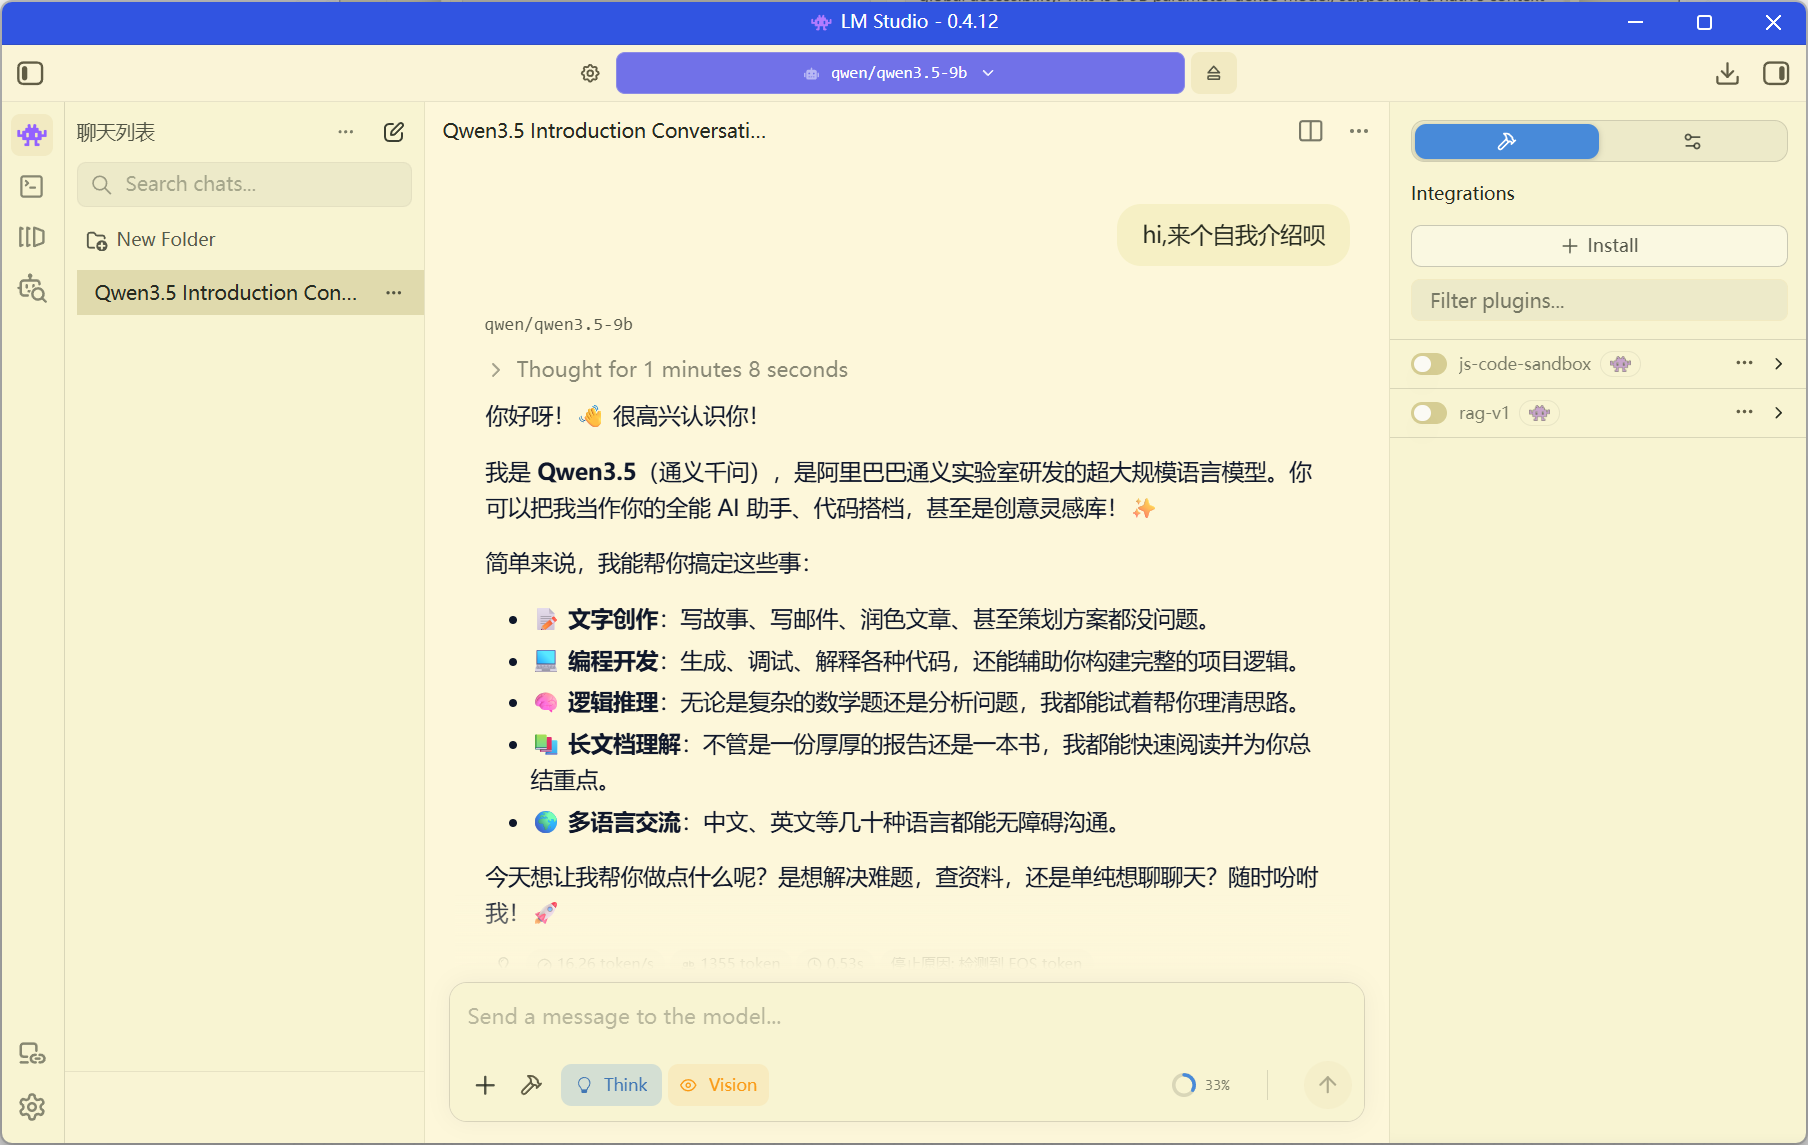Open the local server link icon
The width and height of the screenshot is (1808, 1145).
32,1053
